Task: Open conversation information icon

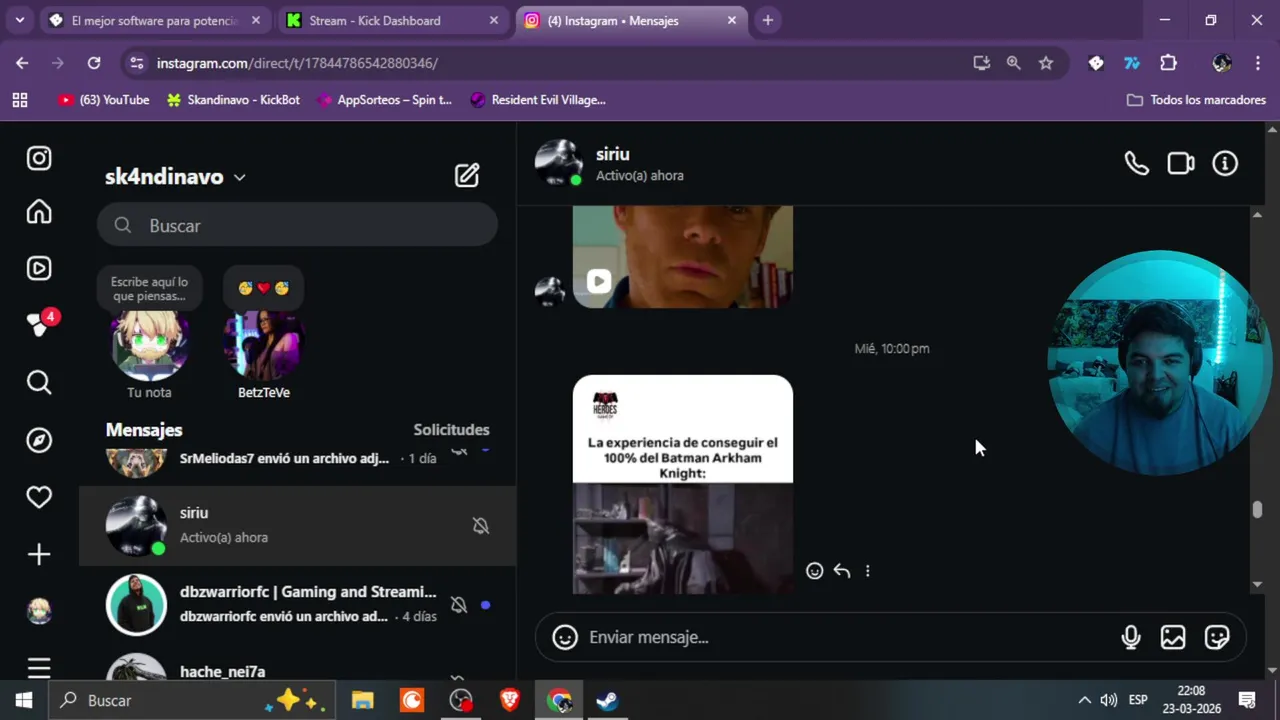Action: coord(1225,163)
